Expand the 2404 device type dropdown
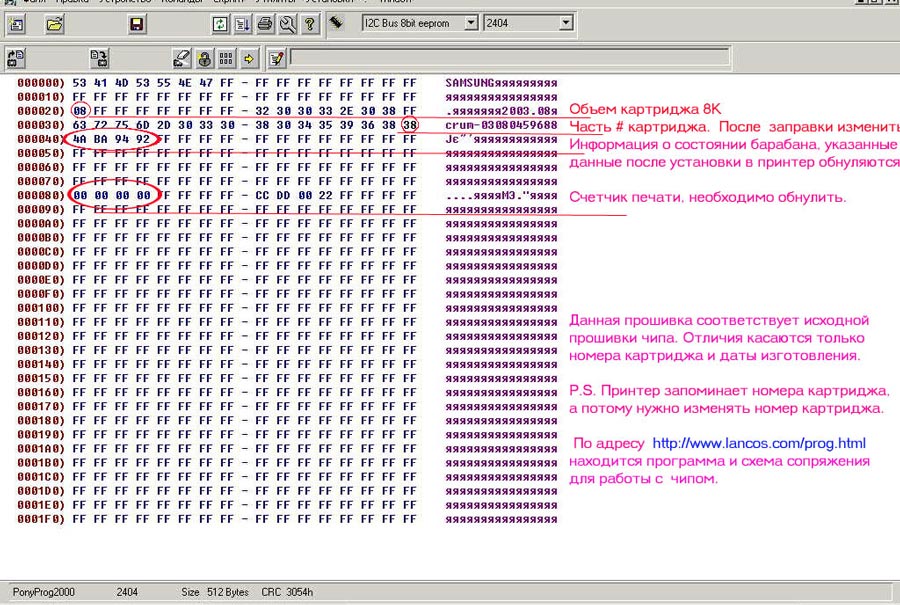 click(566, 23)
